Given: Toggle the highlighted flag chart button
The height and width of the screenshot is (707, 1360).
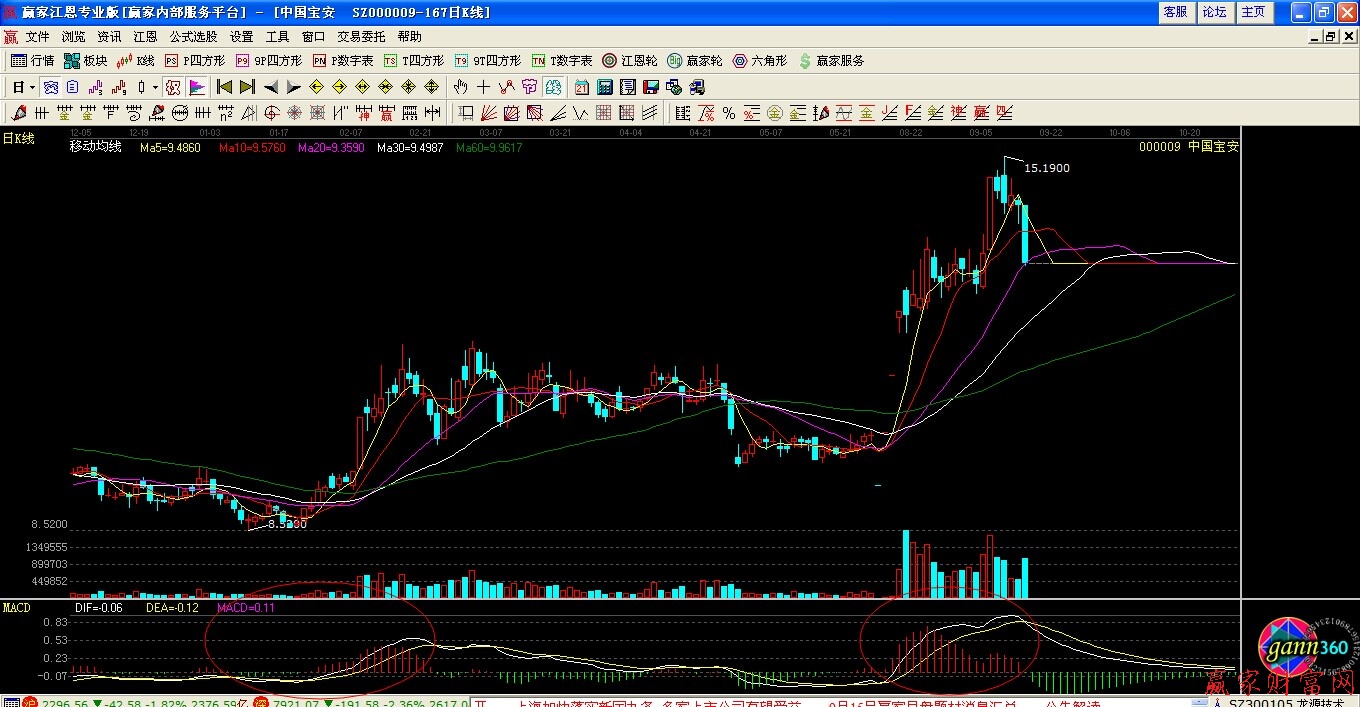Looking at the screenshot, I should 197,87.
